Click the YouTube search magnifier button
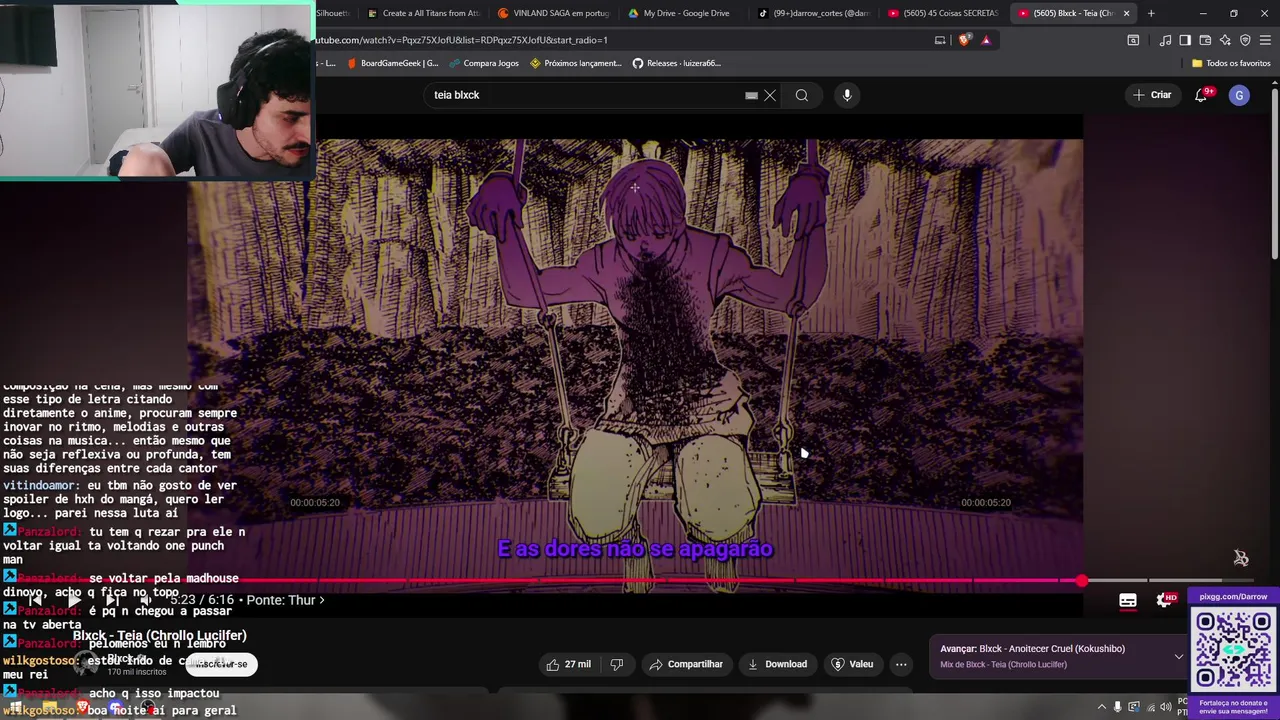This screenshot has height=720, width=1280. coord(802,95)
